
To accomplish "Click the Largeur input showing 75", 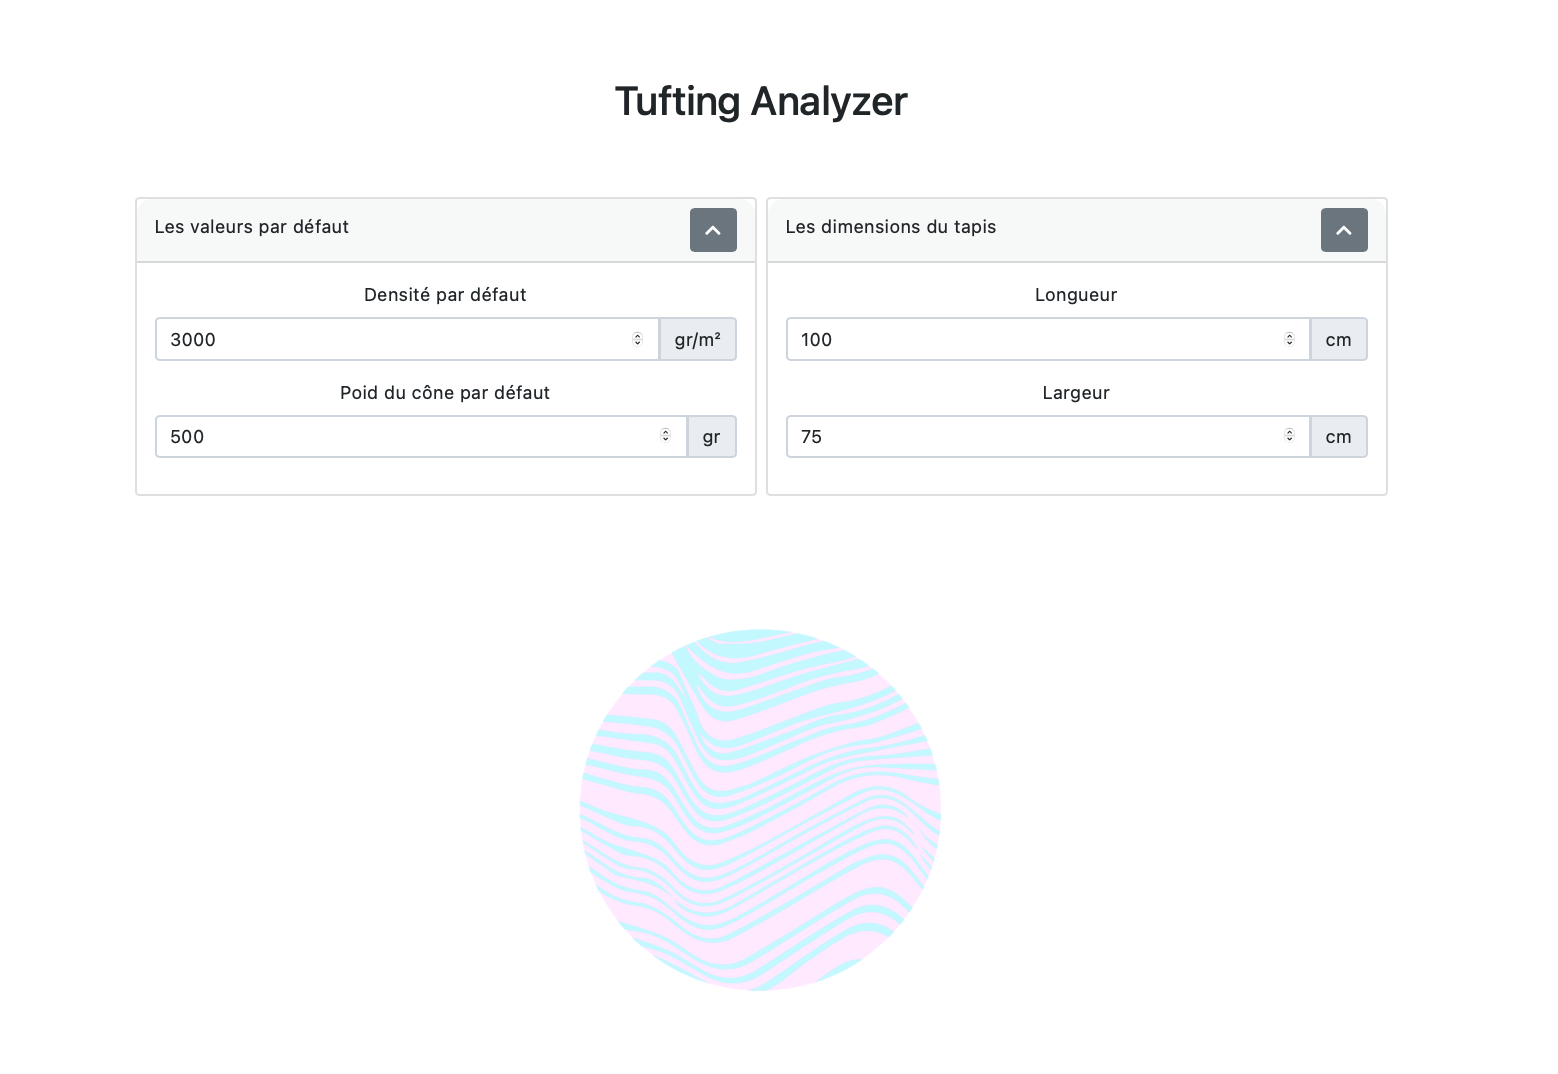I will tap(1048, 436).
